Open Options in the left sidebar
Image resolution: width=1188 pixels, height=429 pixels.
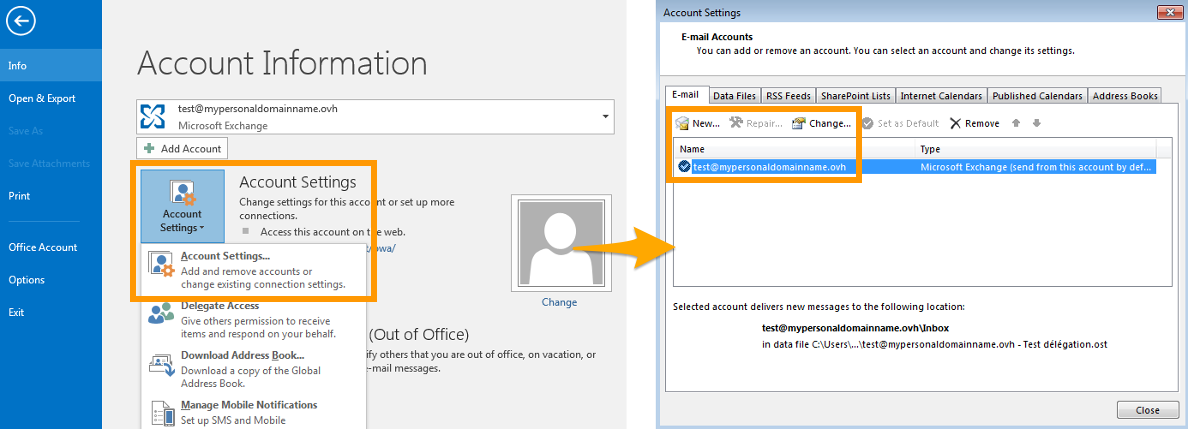[x=26, y=280]
